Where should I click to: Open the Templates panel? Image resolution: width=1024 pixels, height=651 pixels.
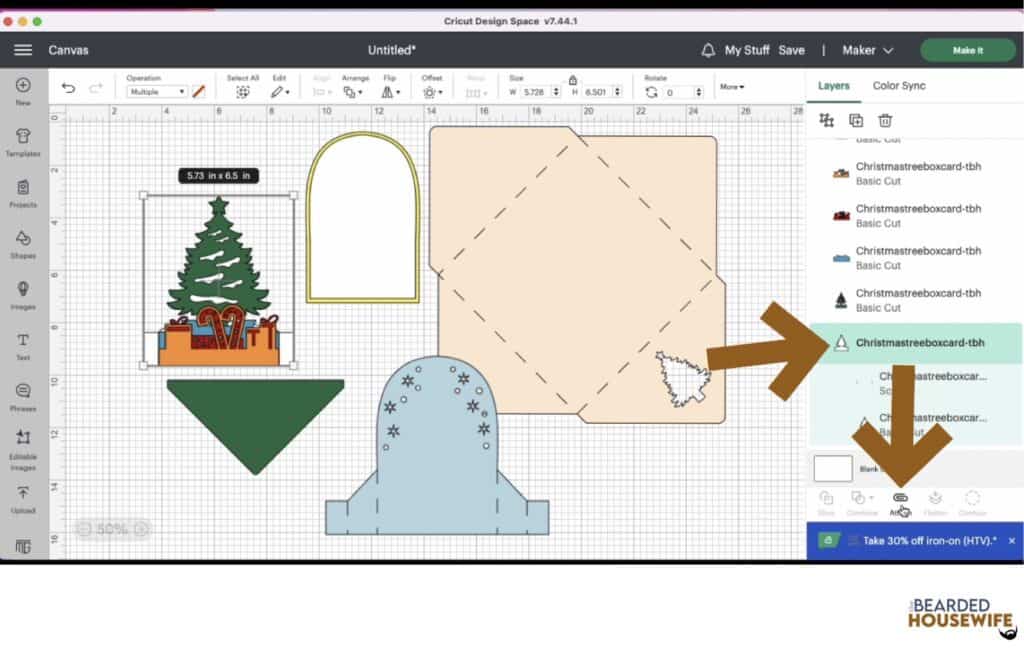click(22, 140)
